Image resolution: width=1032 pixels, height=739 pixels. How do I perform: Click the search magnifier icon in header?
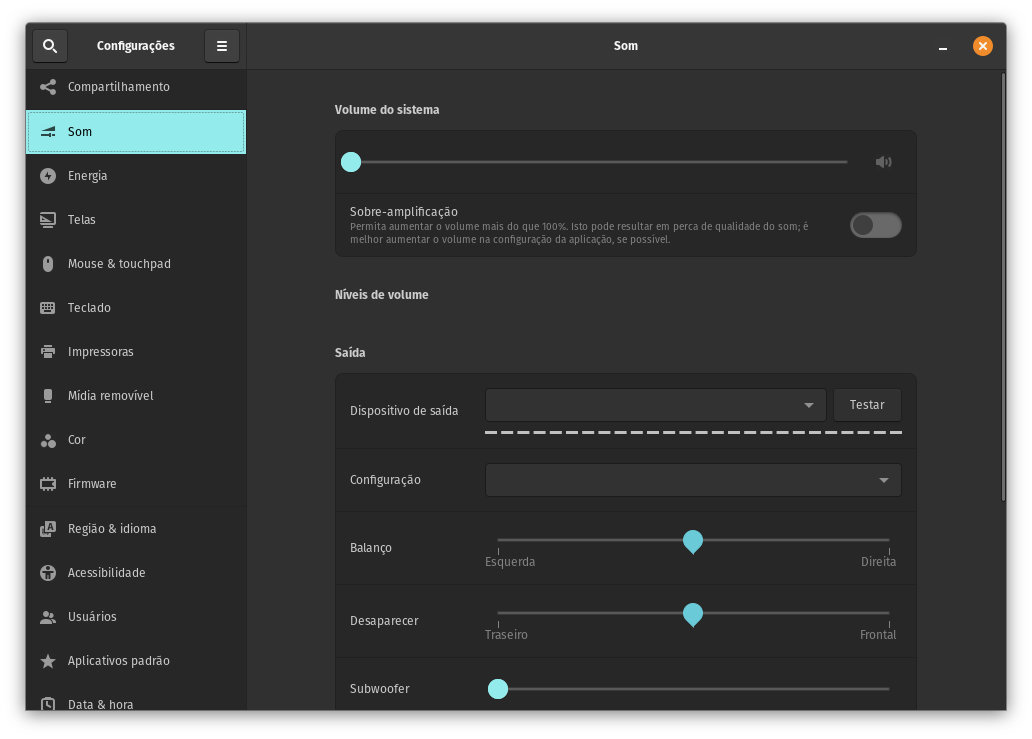pyautogui.click(x=50, y=46)
